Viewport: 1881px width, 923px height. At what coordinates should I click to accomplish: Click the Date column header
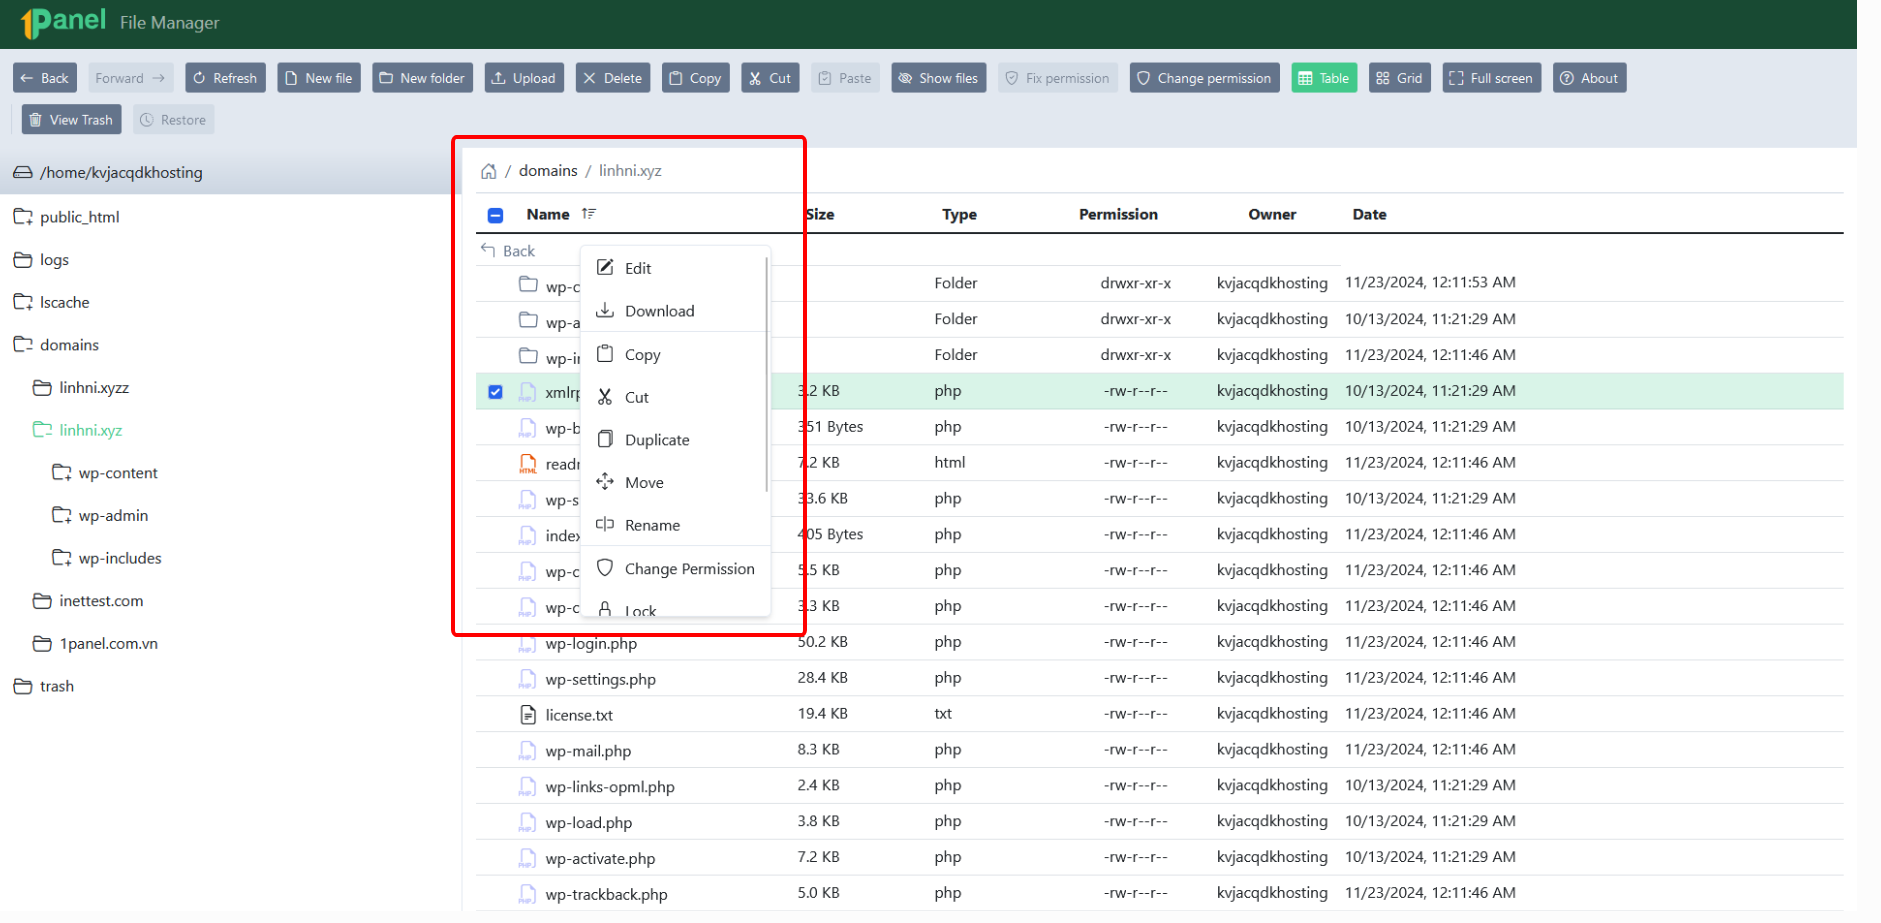(x=1369, y=214)
